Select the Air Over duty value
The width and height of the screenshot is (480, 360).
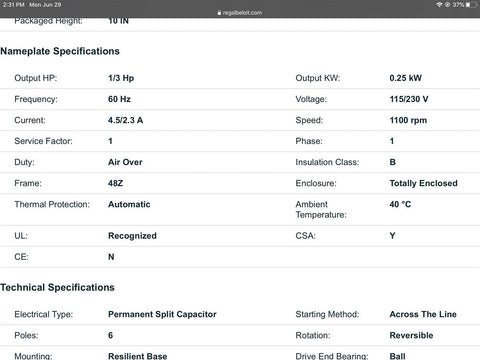click(x=125, y=162)
